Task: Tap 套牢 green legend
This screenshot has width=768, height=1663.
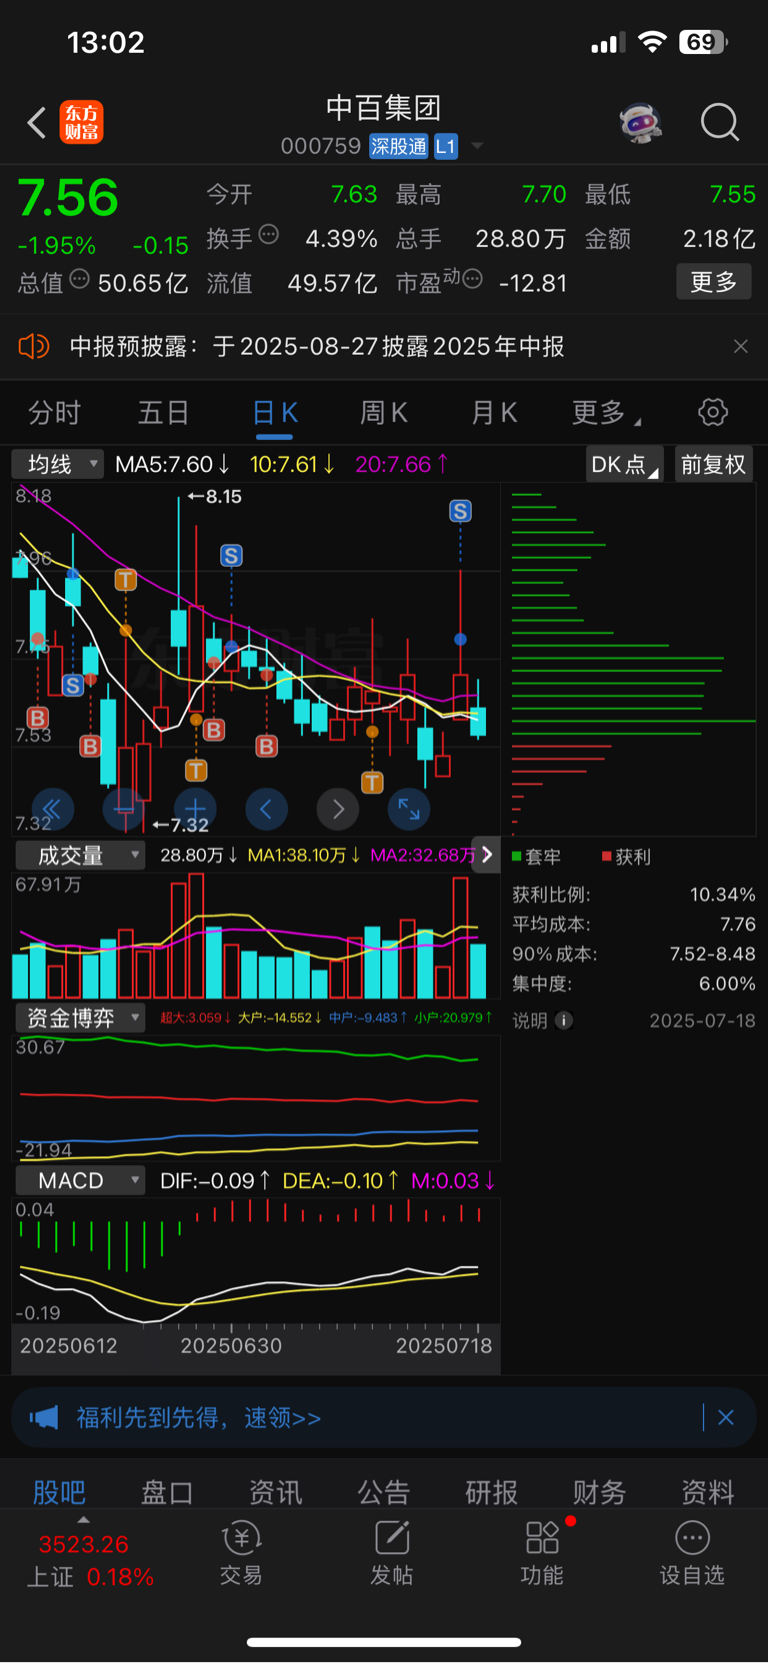Action: click(536, 857)
